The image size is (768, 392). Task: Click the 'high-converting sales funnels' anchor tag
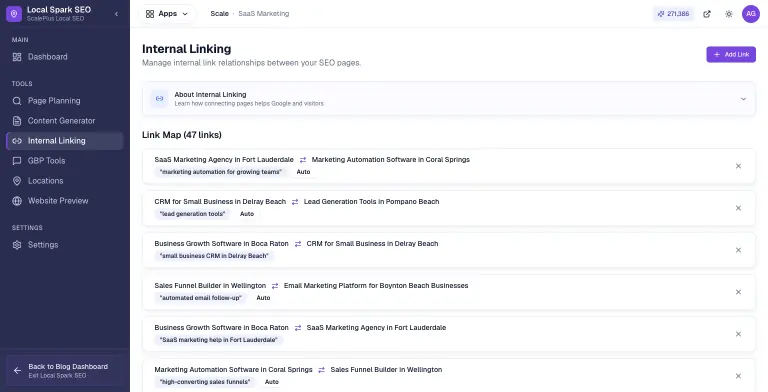205,382
